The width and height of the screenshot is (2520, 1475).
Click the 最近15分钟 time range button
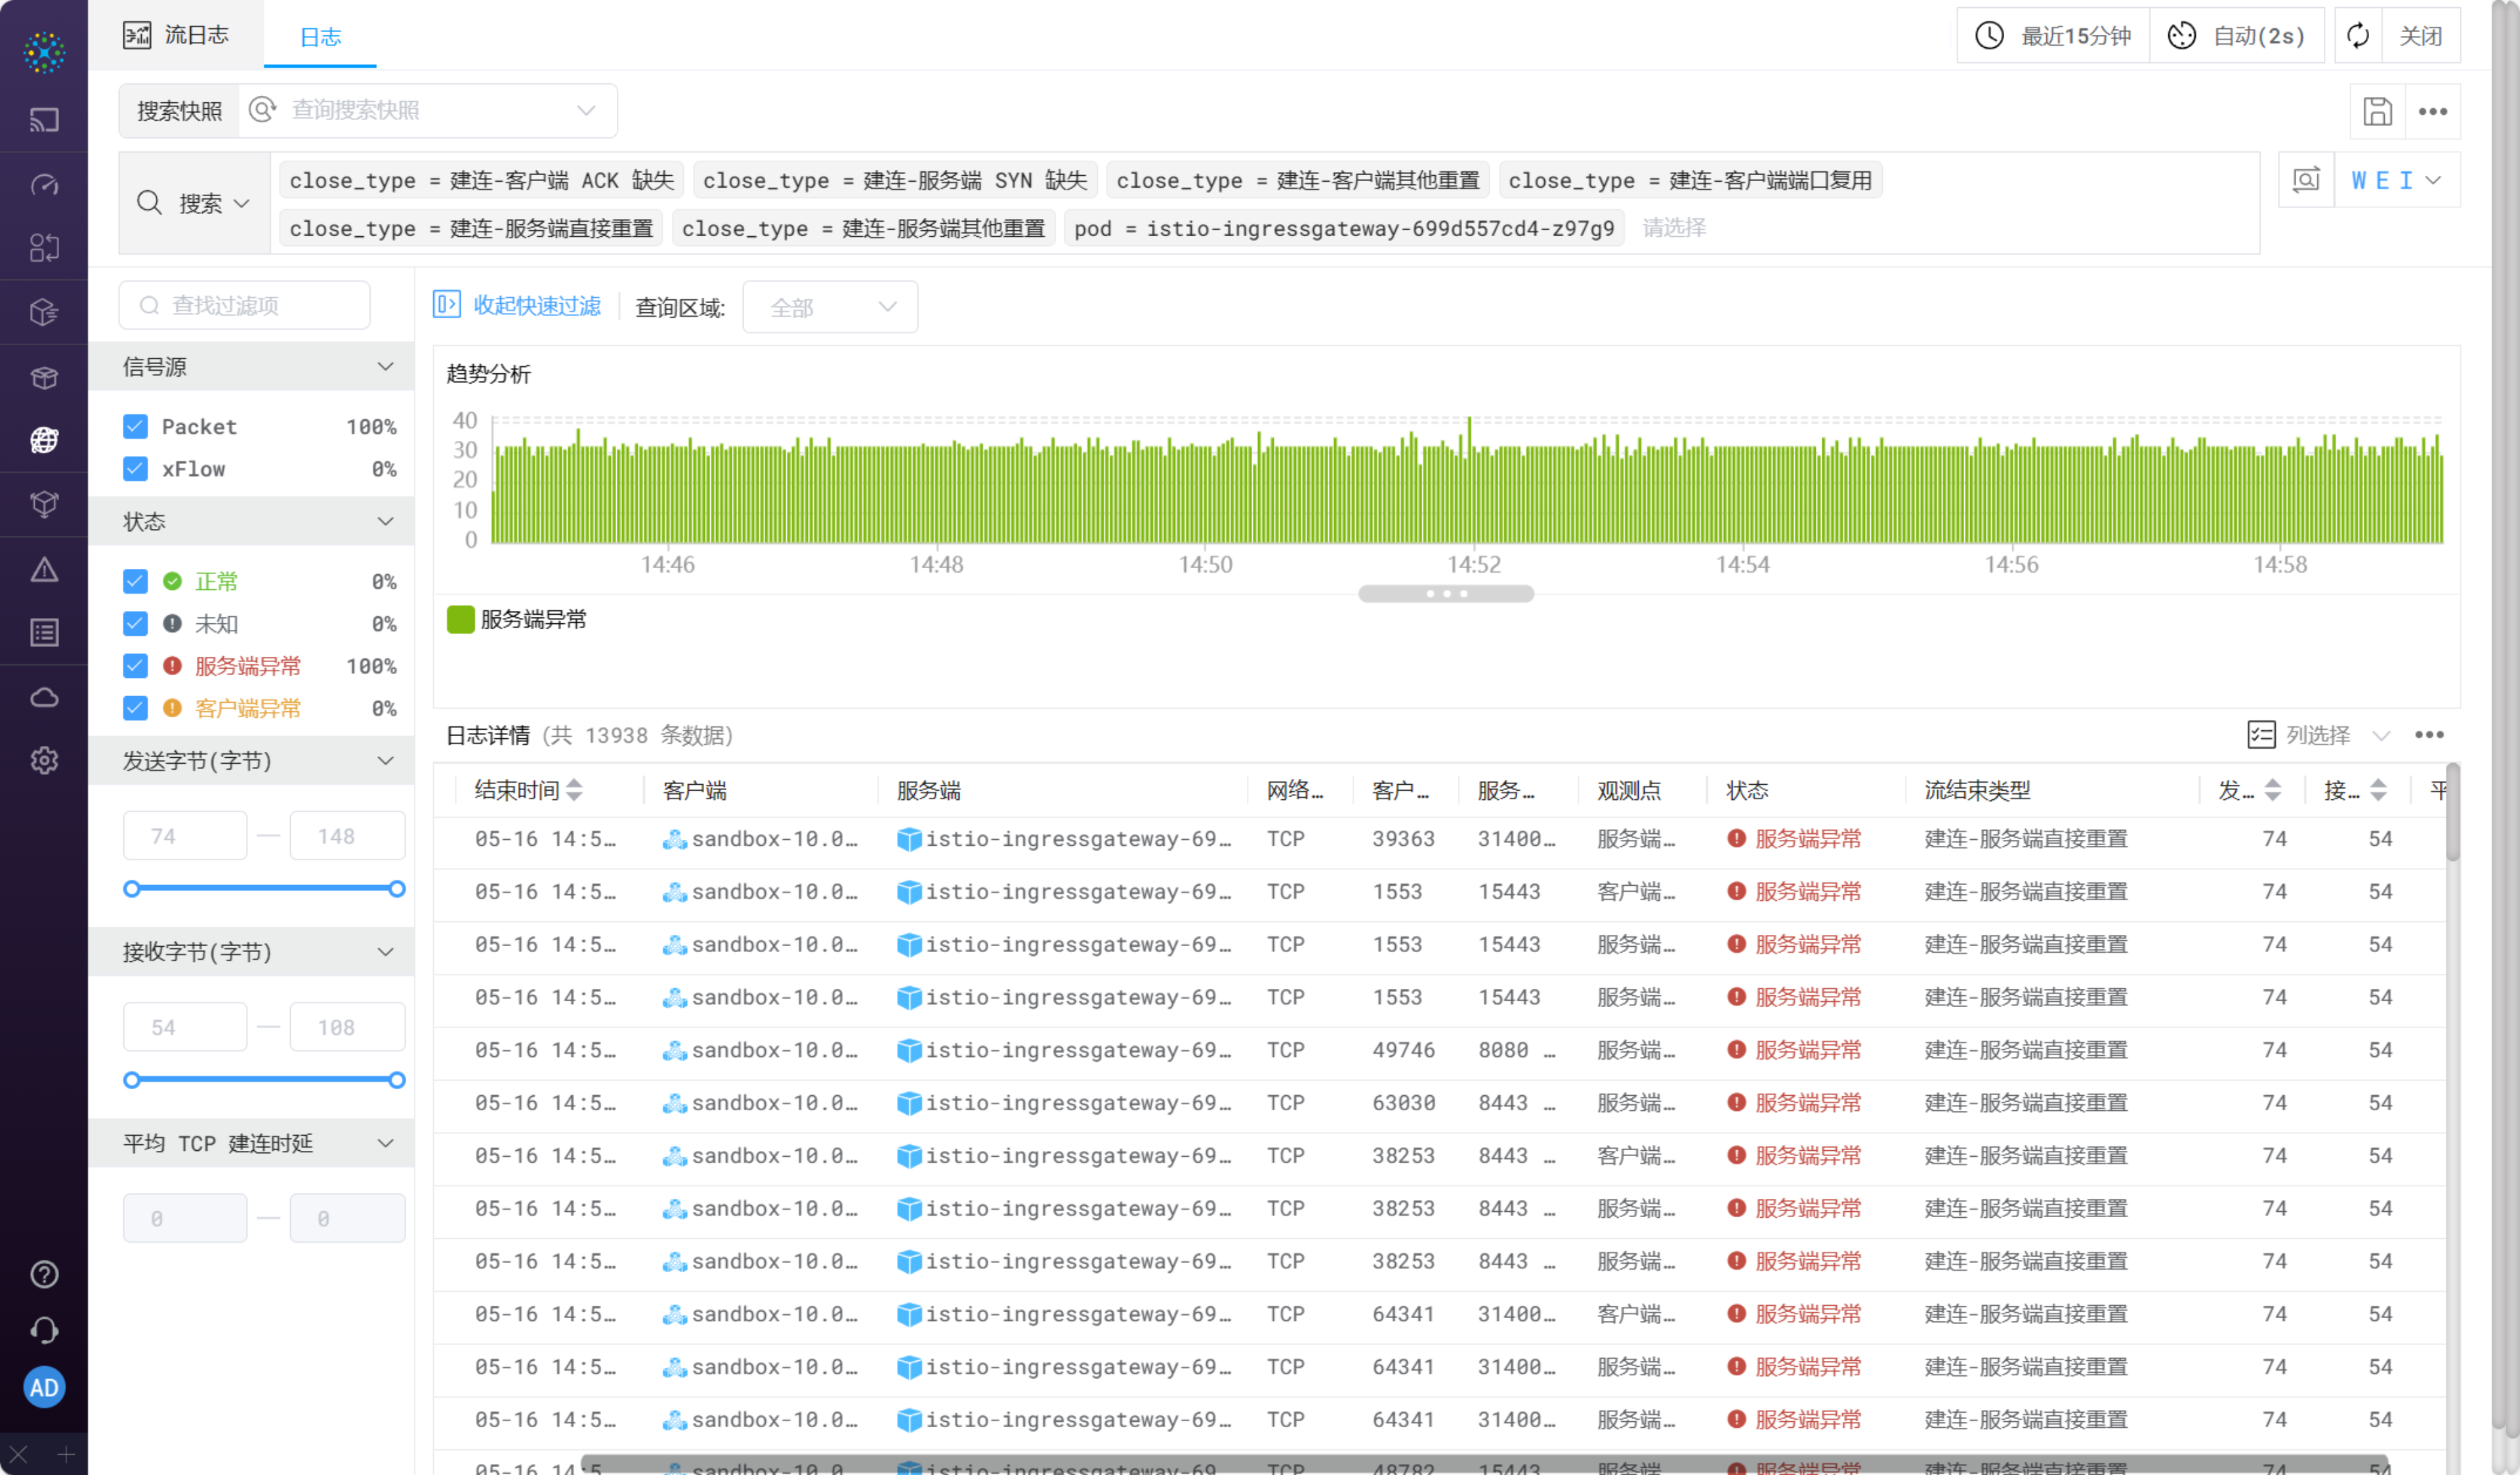(x=2053, y=36)
